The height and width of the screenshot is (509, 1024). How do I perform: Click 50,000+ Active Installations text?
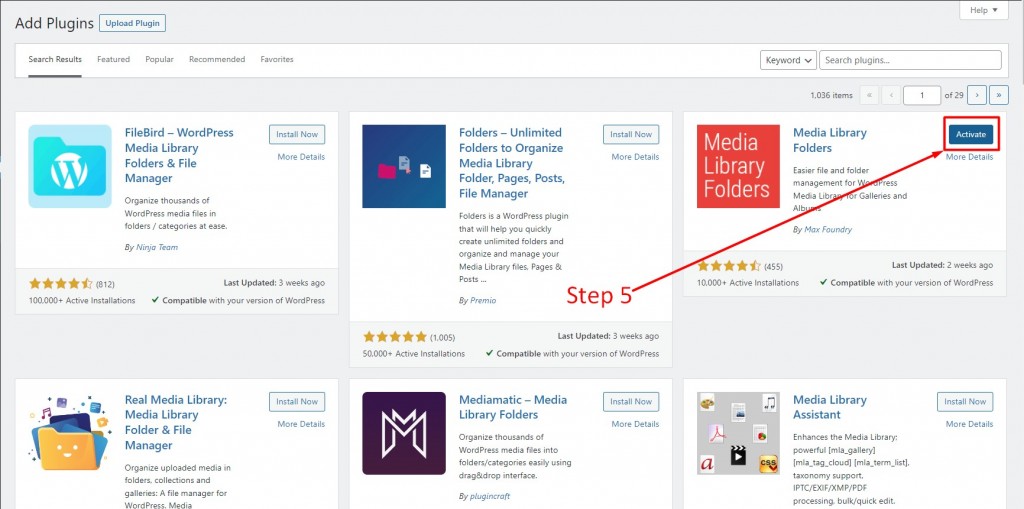pyautogui.click(x=414, y=353)
